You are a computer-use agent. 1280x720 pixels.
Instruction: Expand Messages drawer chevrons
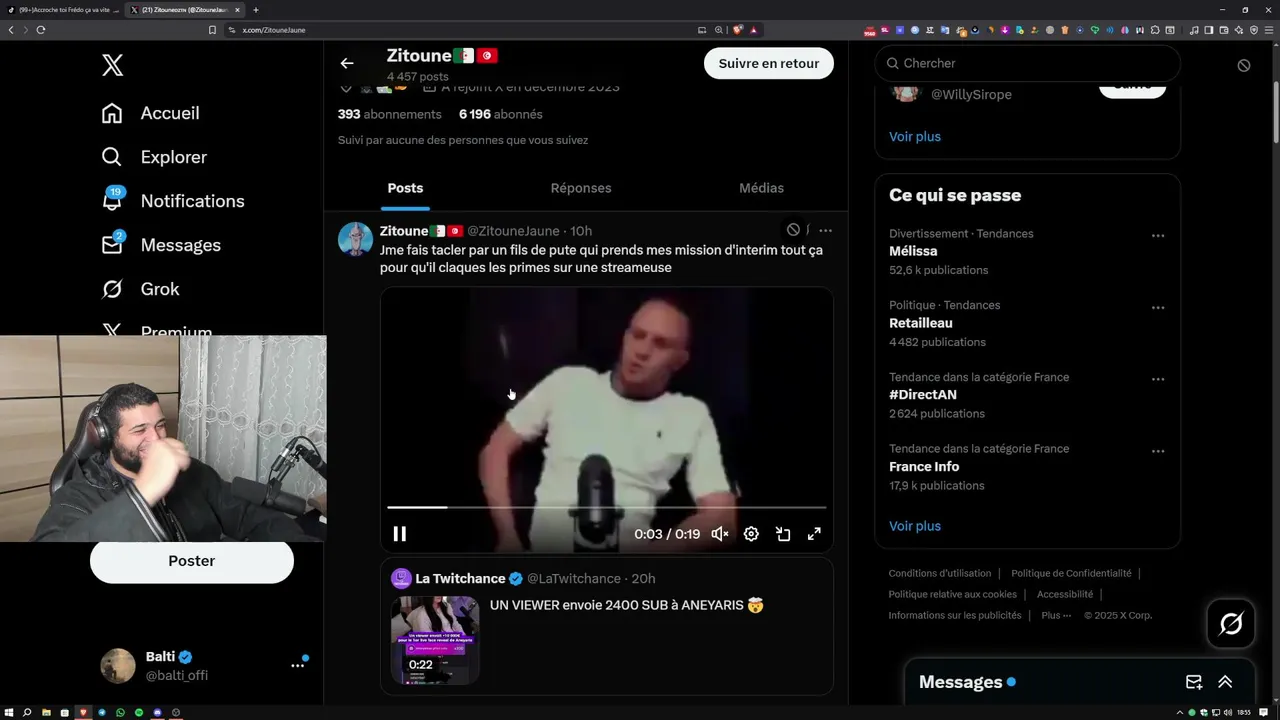[1225, 682]
